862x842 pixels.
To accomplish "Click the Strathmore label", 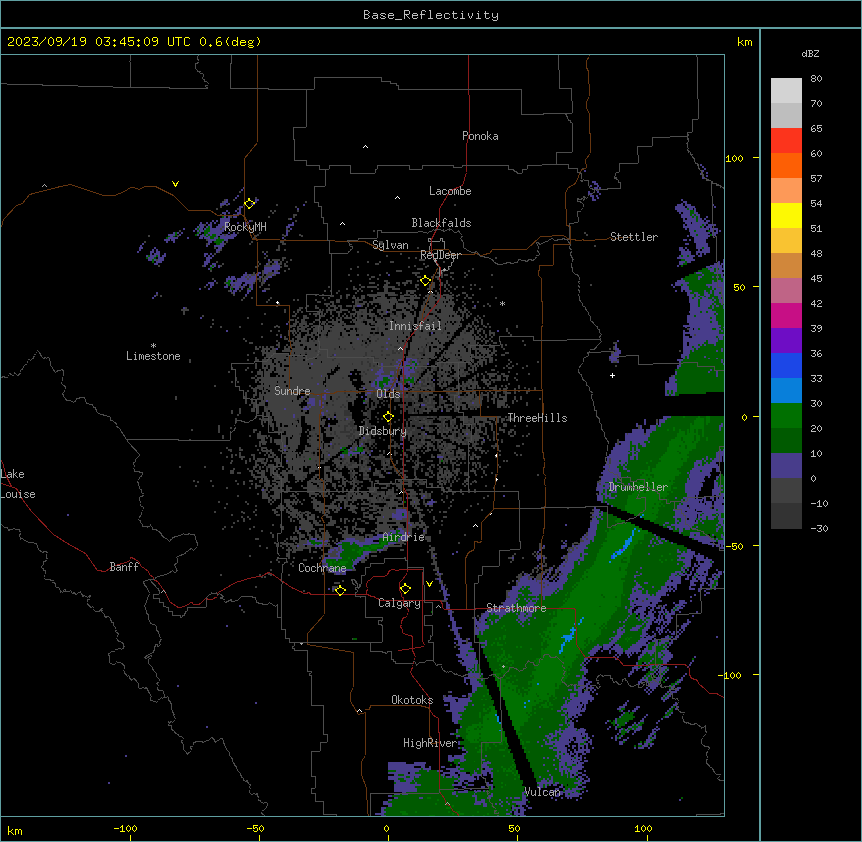I will (516, 608).
